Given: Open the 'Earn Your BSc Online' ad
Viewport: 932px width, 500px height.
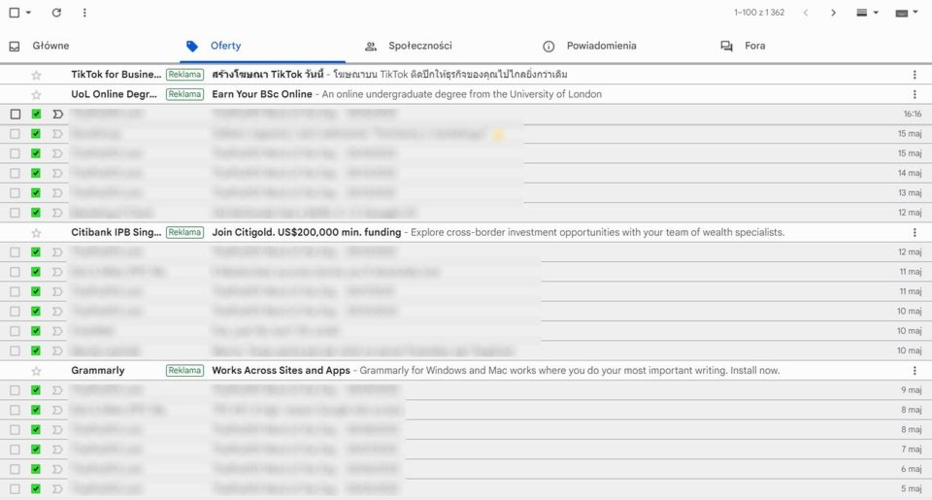Looking at the screenshot, I should tap(262, 95).
